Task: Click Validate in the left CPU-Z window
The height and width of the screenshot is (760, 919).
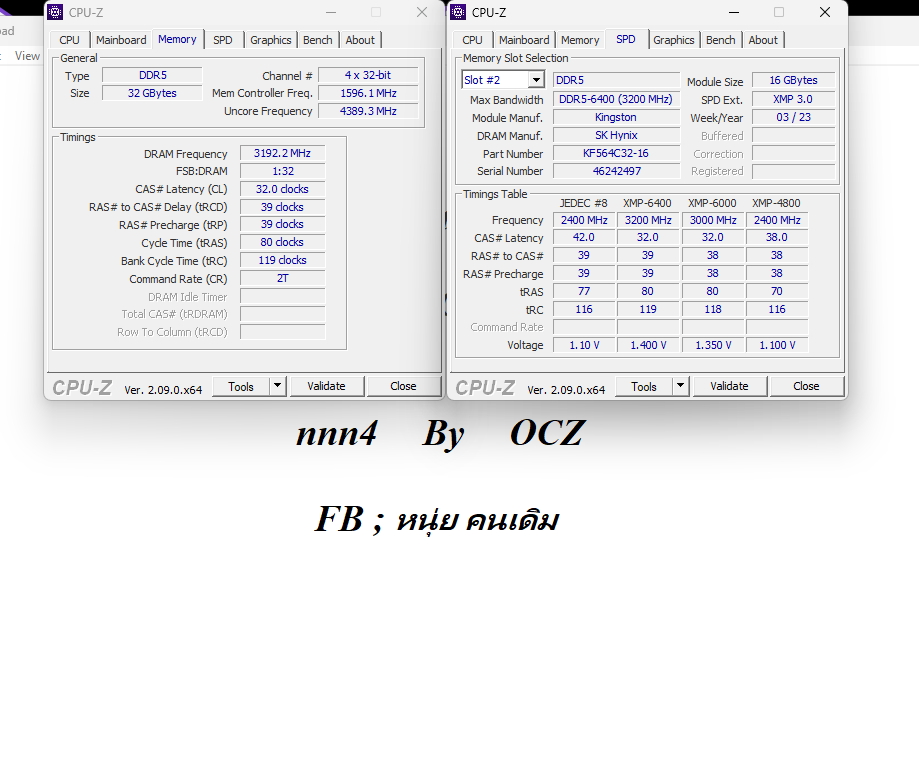Action: click(x=326, y=386)
